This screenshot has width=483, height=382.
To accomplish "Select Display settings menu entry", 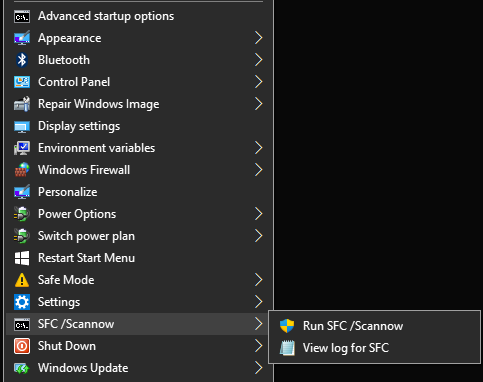I will (x=137, y=126).
